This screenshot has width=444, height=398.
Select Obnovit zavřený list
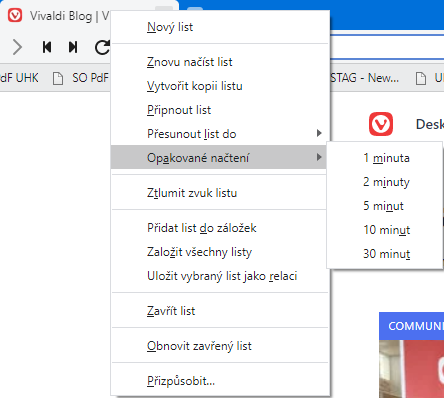tap(220, 346)
